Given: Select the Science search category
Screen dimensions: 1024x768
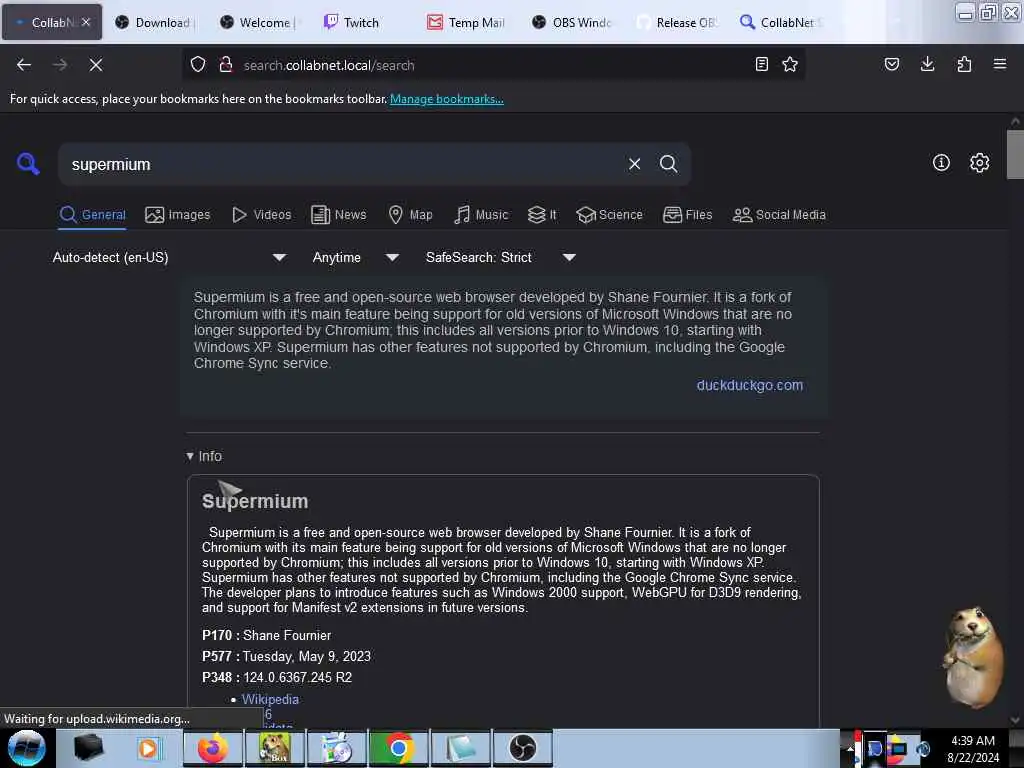Looking at the screenshot, I should [609, 214].
